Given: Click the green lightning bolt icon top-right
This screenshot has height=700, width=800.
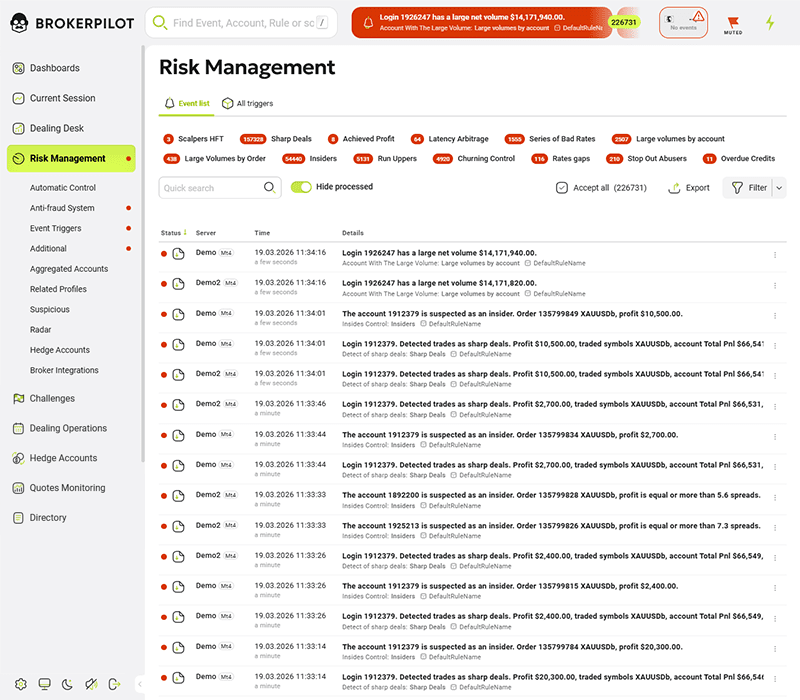Looking at the screenshot, I should pos(770,20).
